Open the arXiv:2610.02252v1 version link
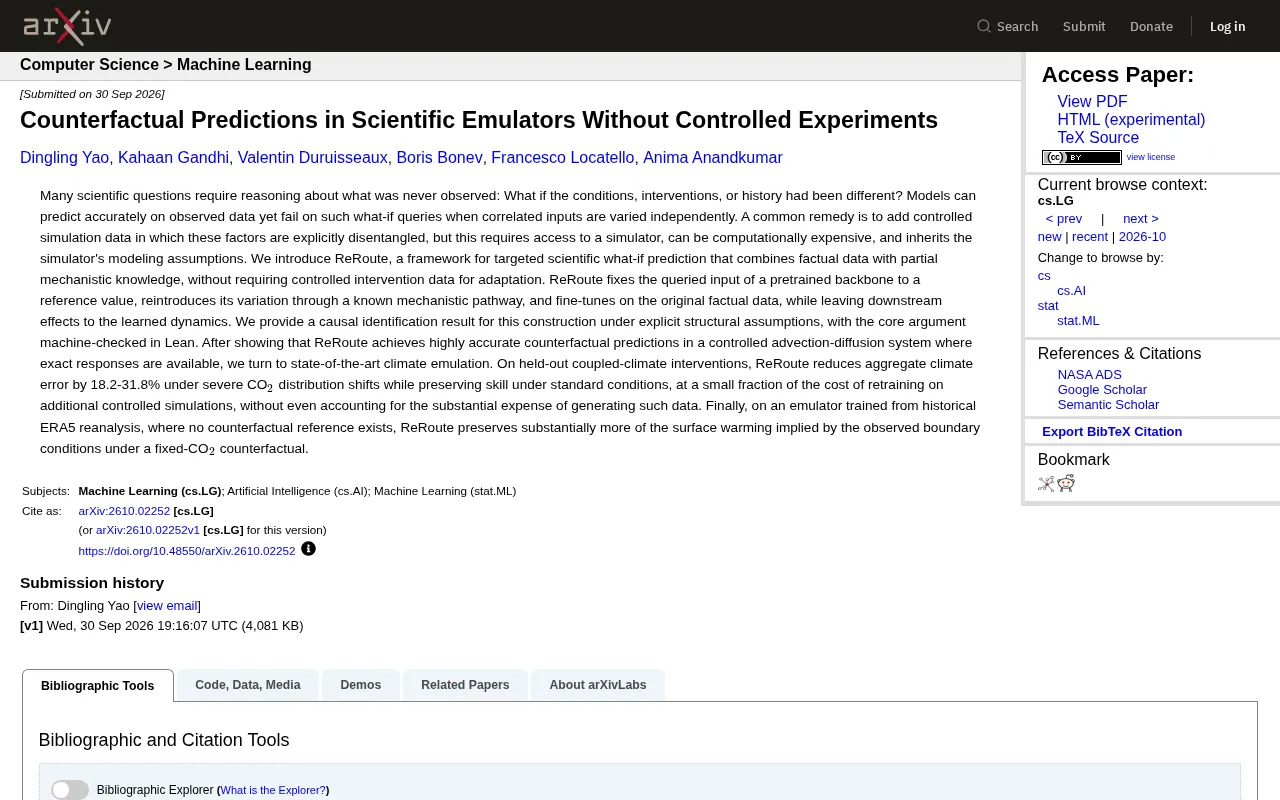Viewport: 1280px width, 800px height. coord(148,530)
